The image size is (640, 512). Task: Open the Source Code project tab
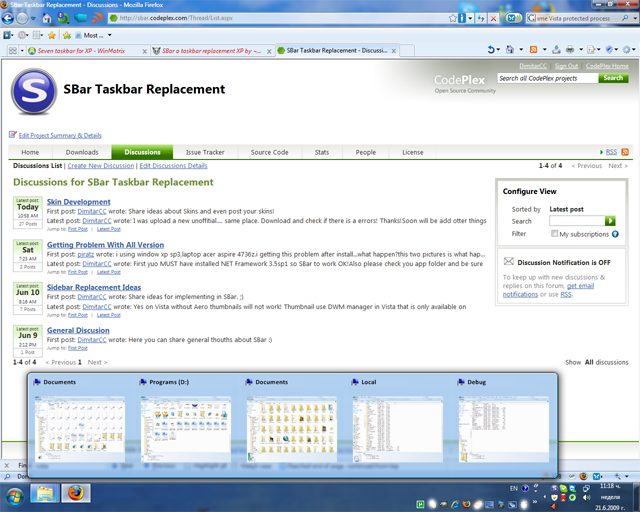(269, 152)
